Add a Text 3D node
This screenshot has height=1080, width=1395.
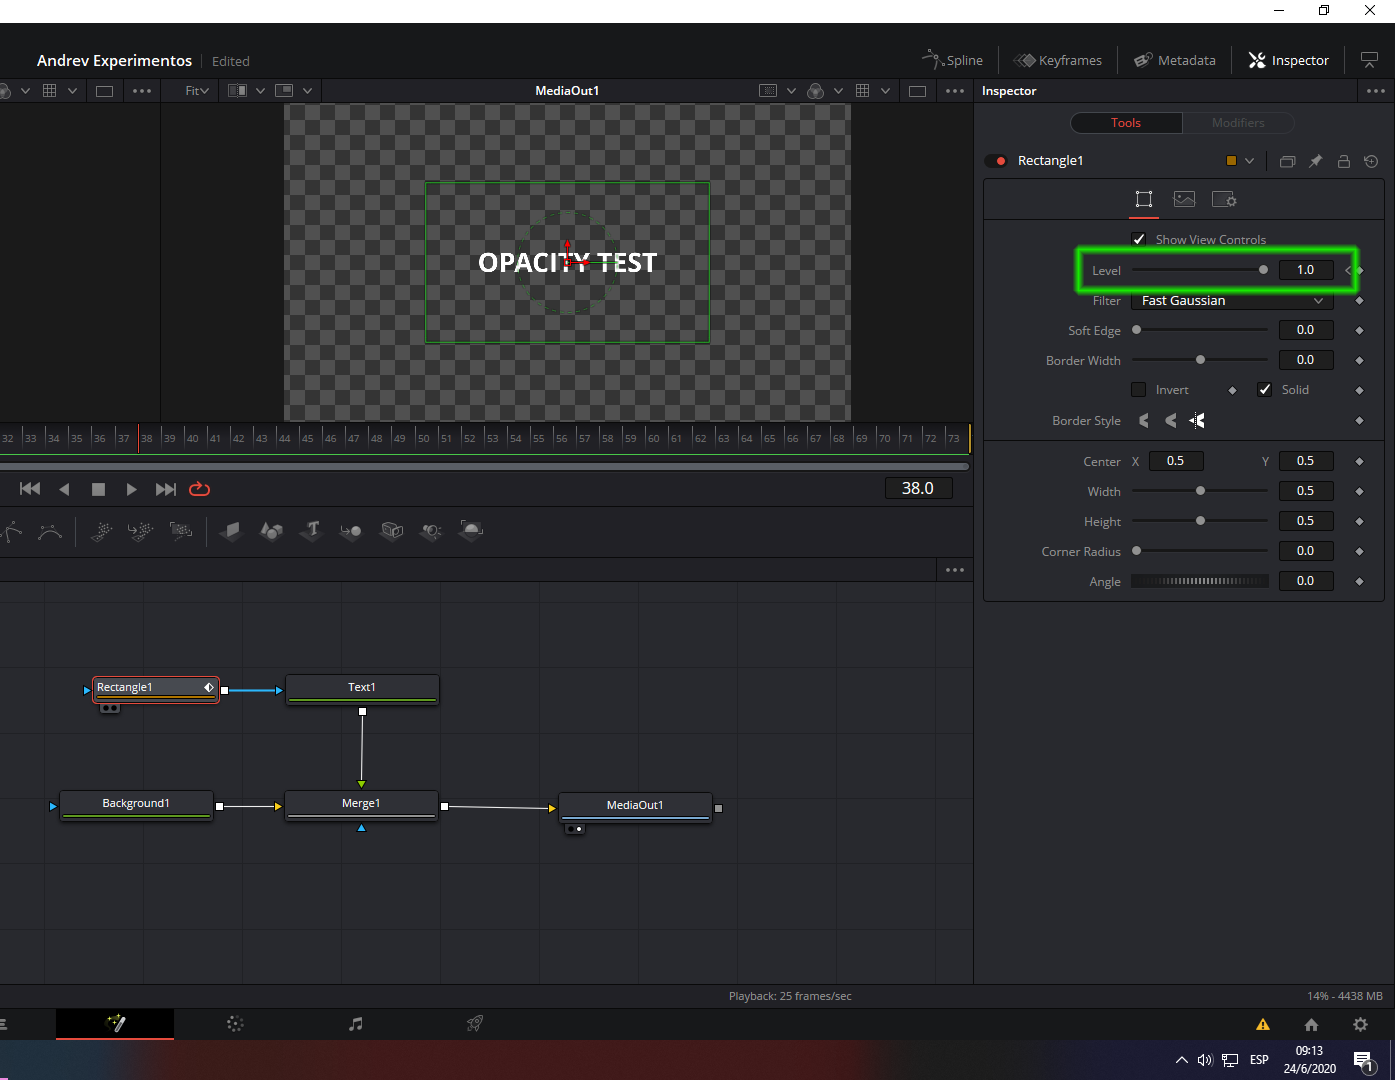click(x=312, y=531)
